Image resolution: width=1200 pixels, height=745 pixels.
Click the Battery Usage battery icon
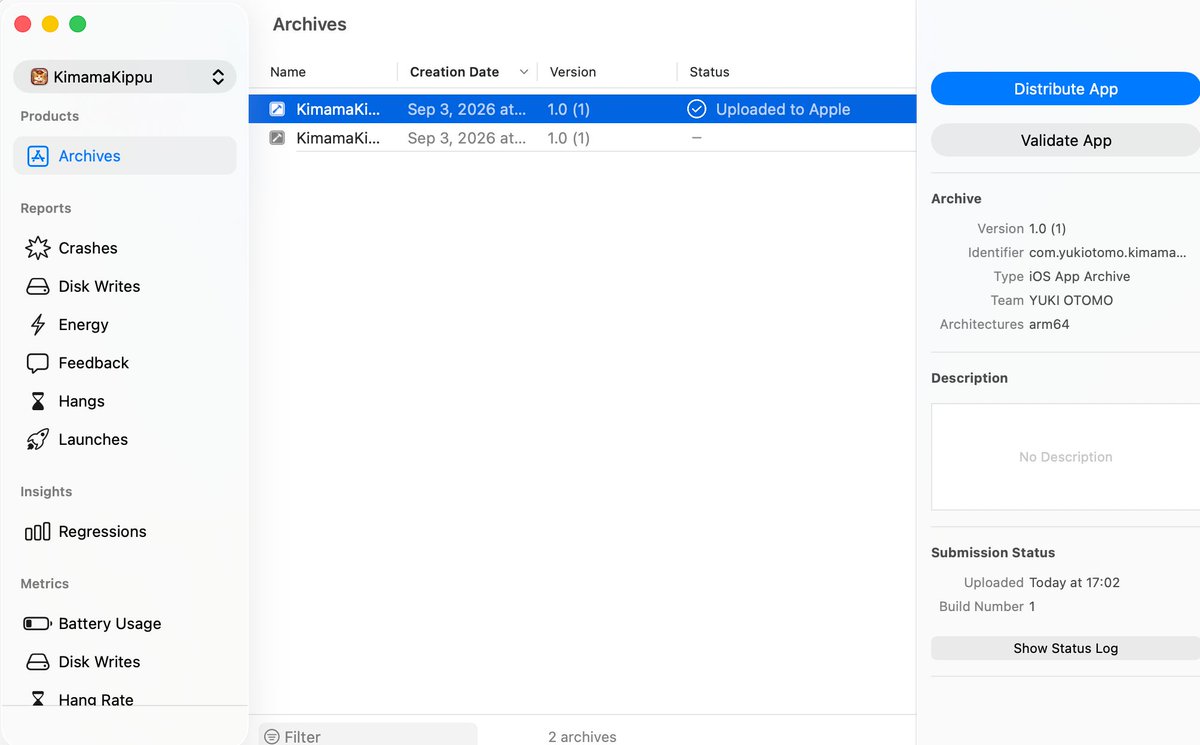pos(38,624)
